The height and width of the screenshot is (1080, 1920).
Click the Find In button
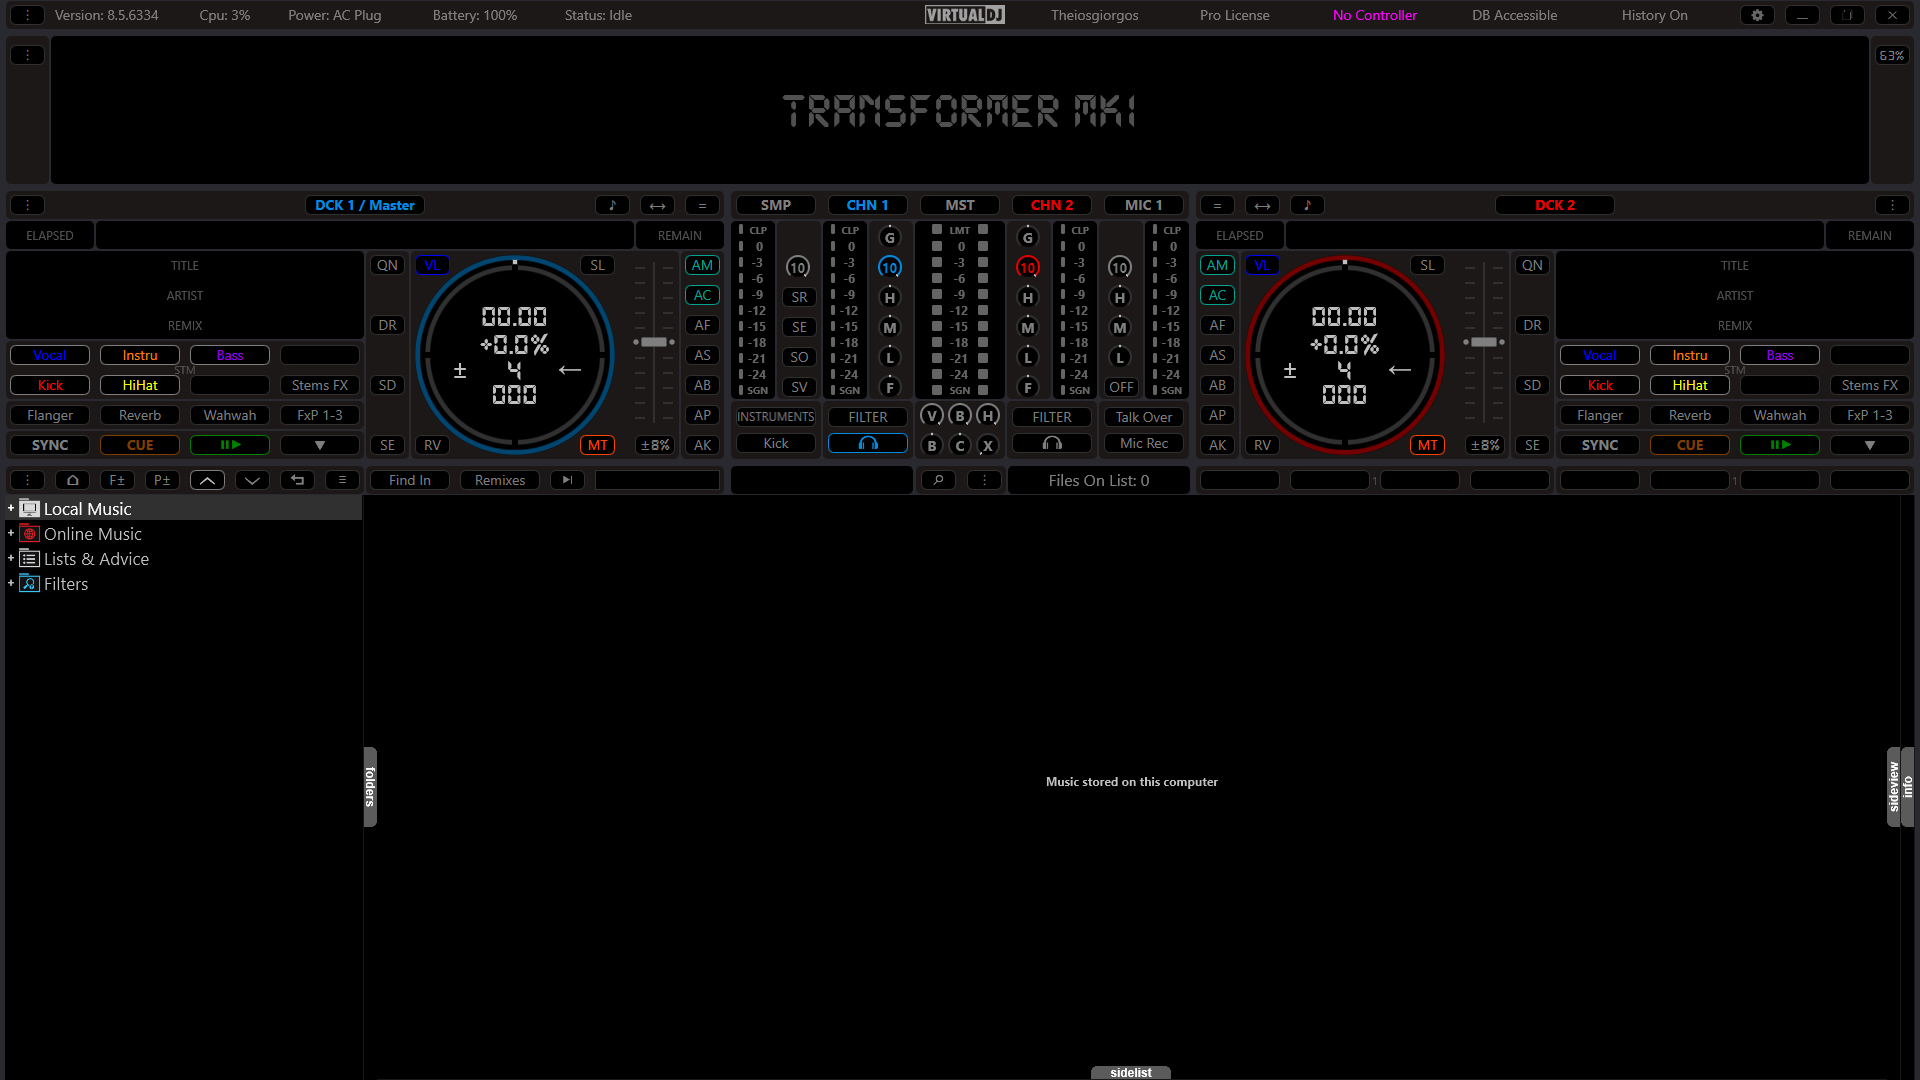tap(410, 480)
